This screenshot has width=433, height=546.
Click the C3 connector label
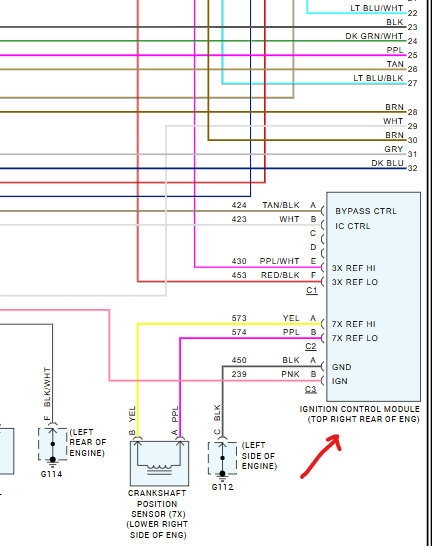[x=311, y=389]
